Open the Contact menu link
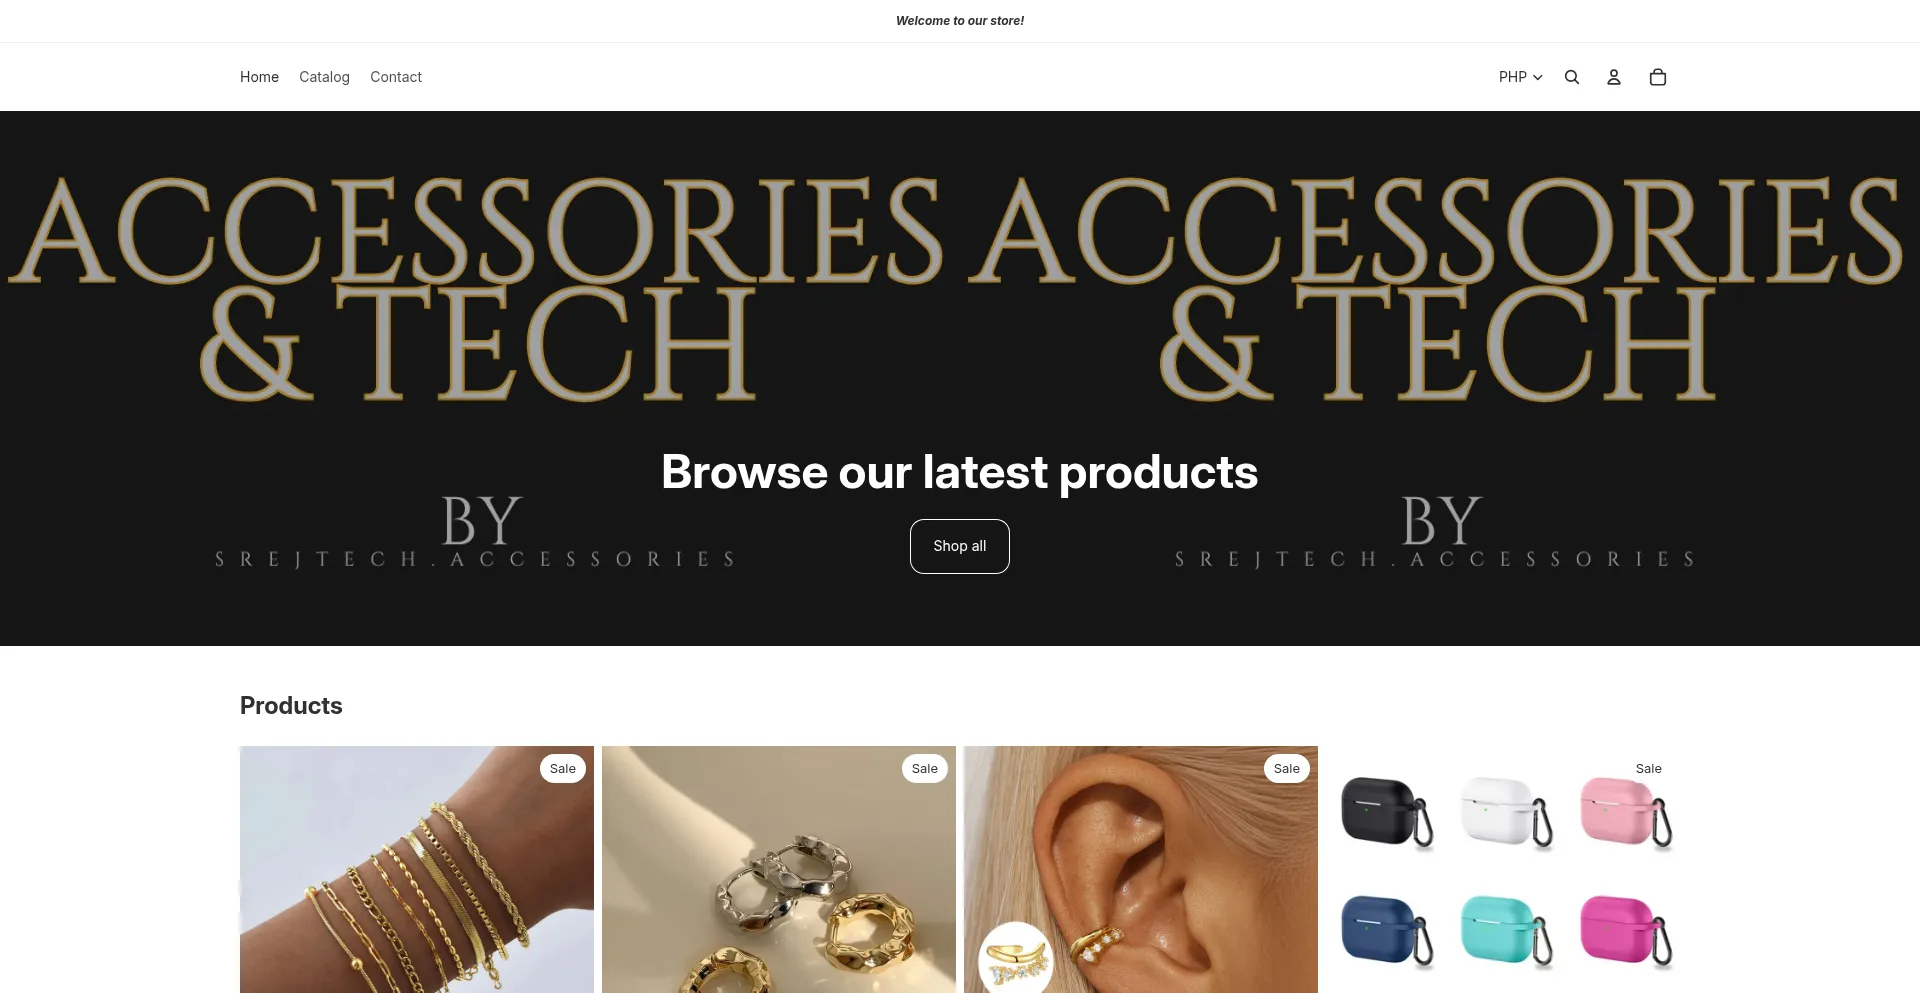The width and height of the screenshot is (1920, 993). [x=396, y=77]
